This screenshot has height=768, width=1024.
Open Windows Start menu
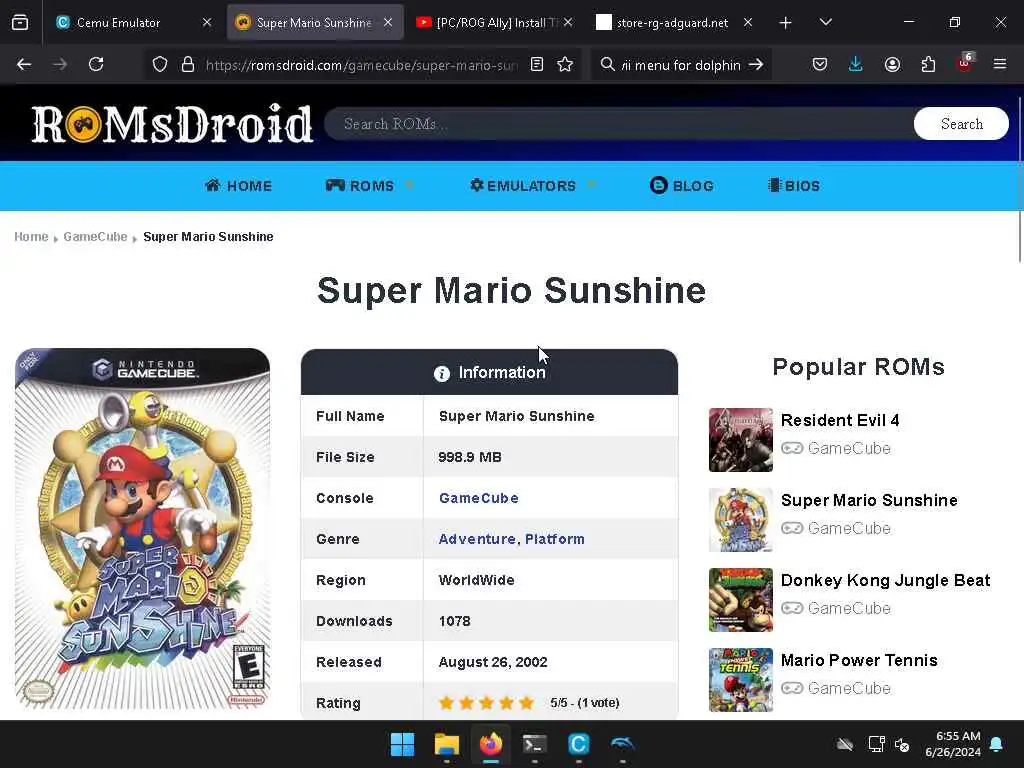click(x=402, y=744)
